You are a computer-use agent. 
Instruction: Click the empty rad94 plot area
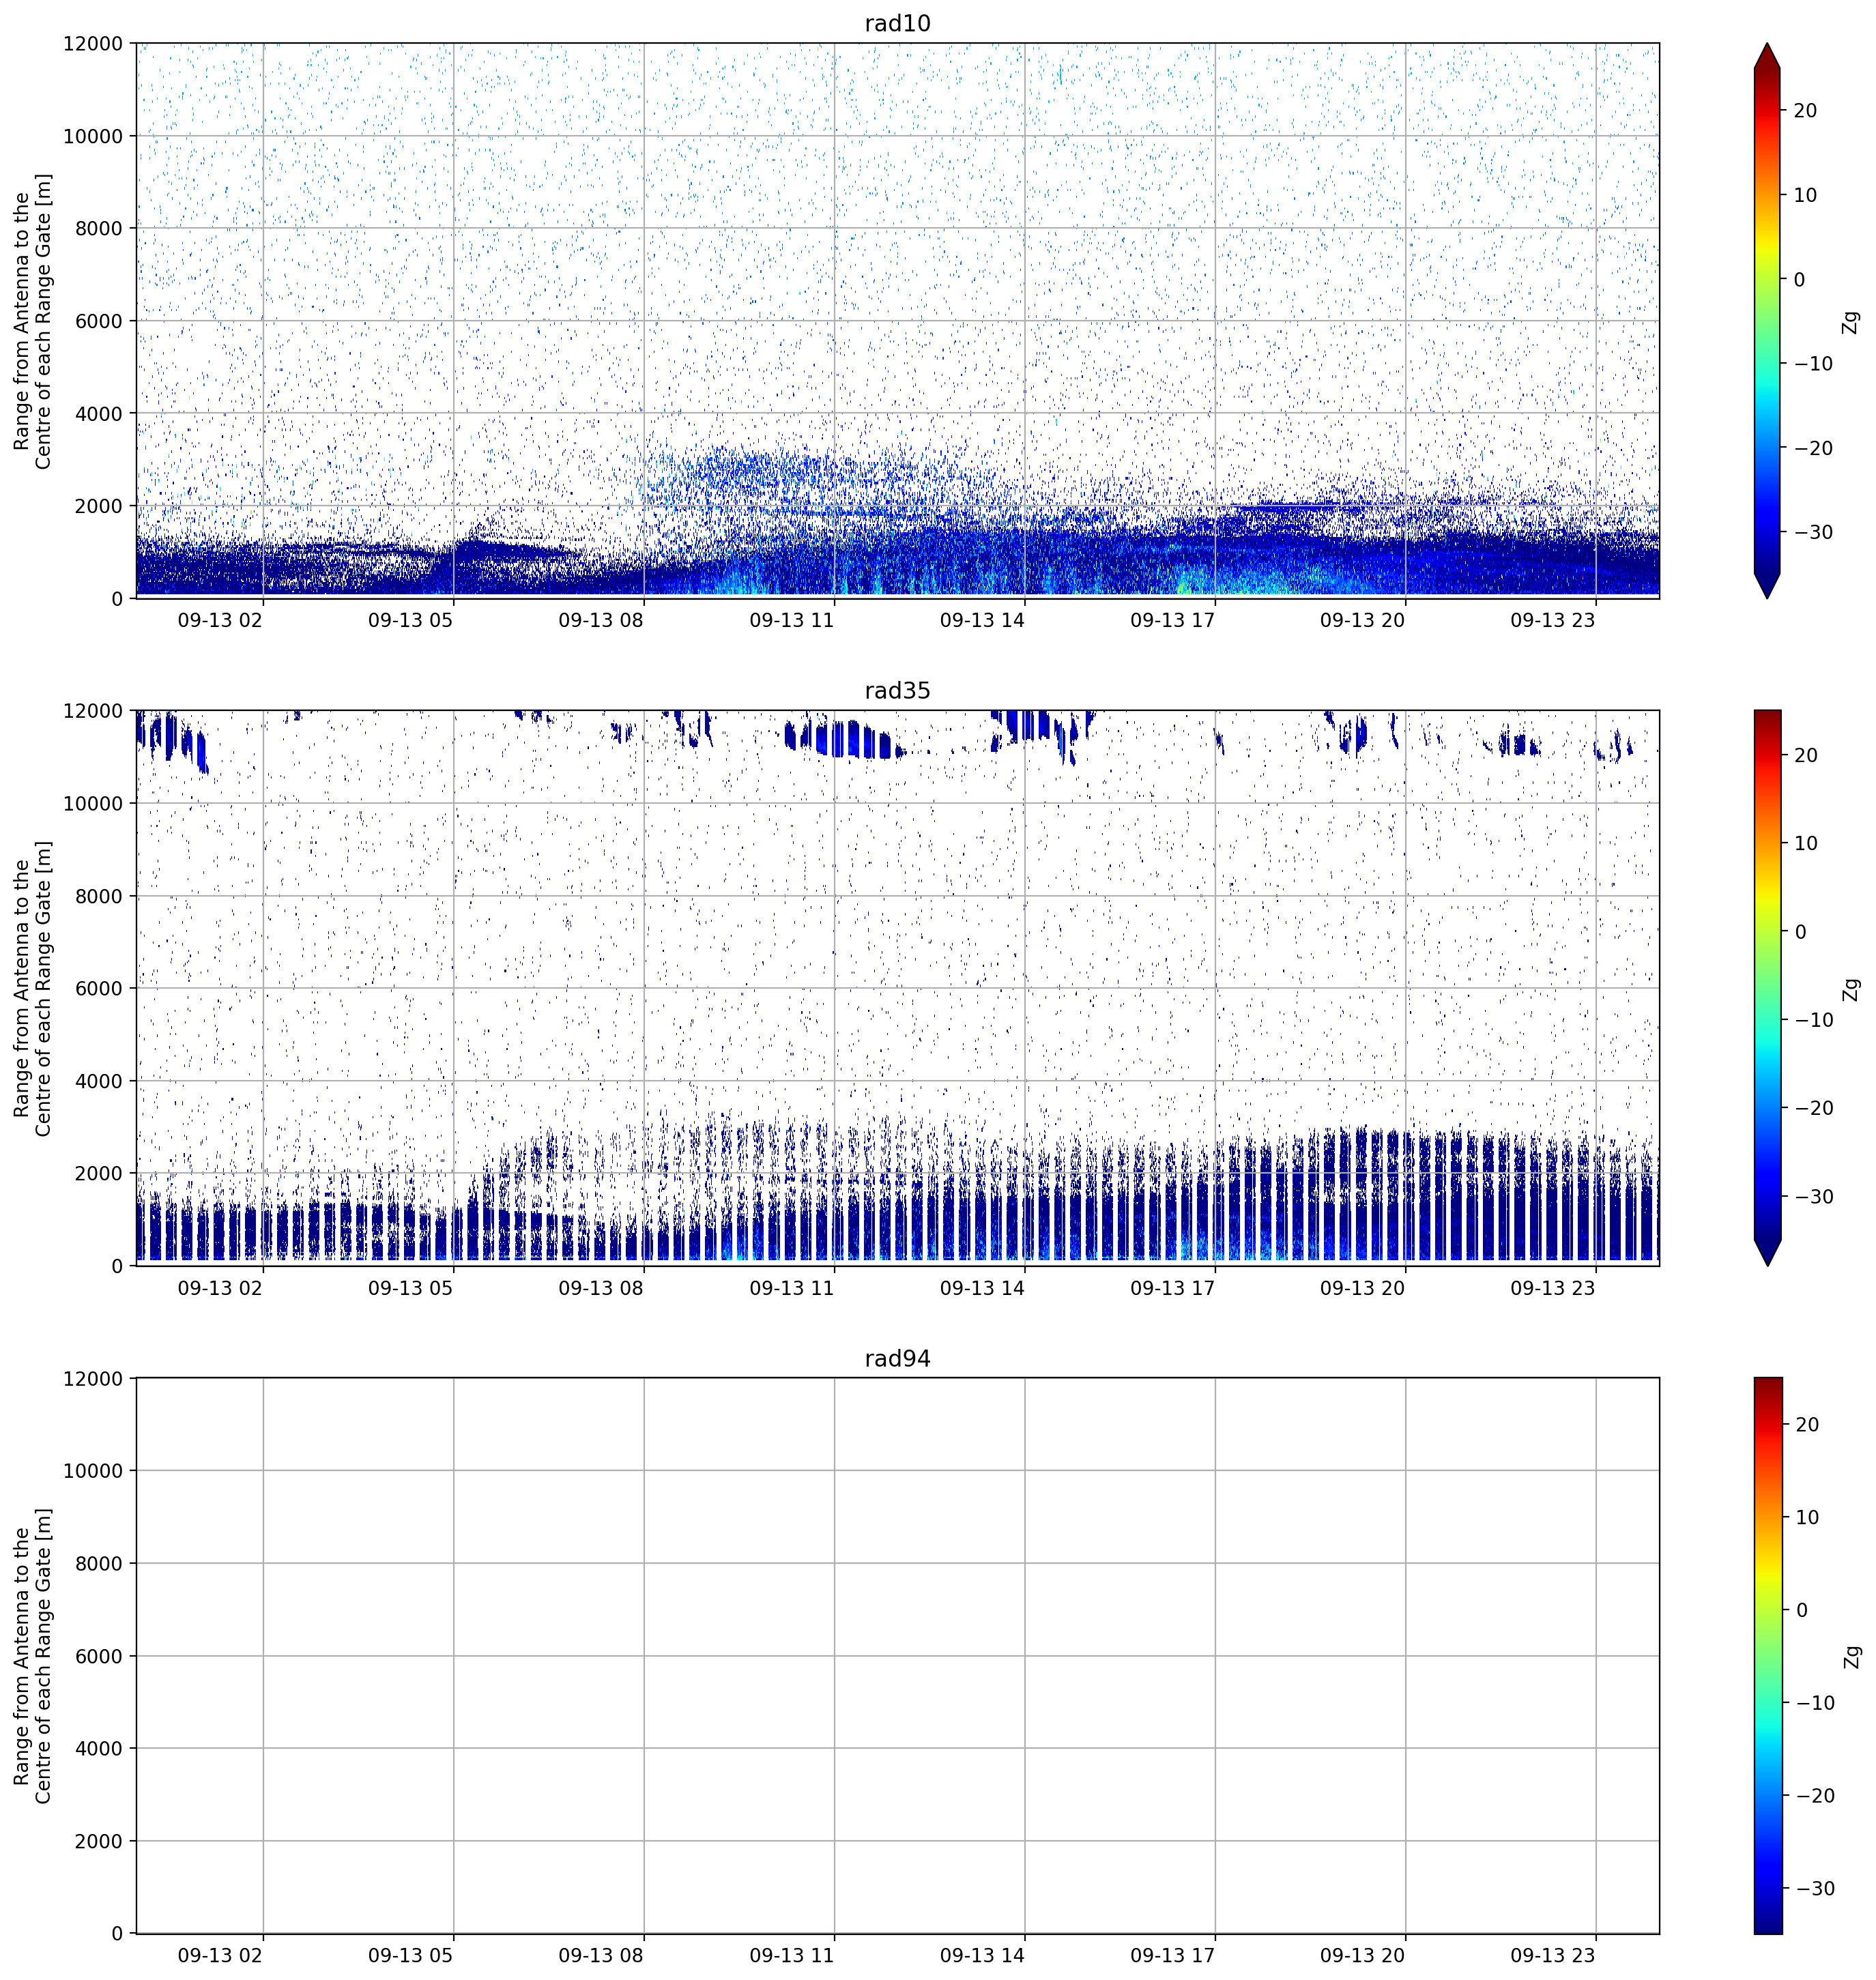(897, 1655)
